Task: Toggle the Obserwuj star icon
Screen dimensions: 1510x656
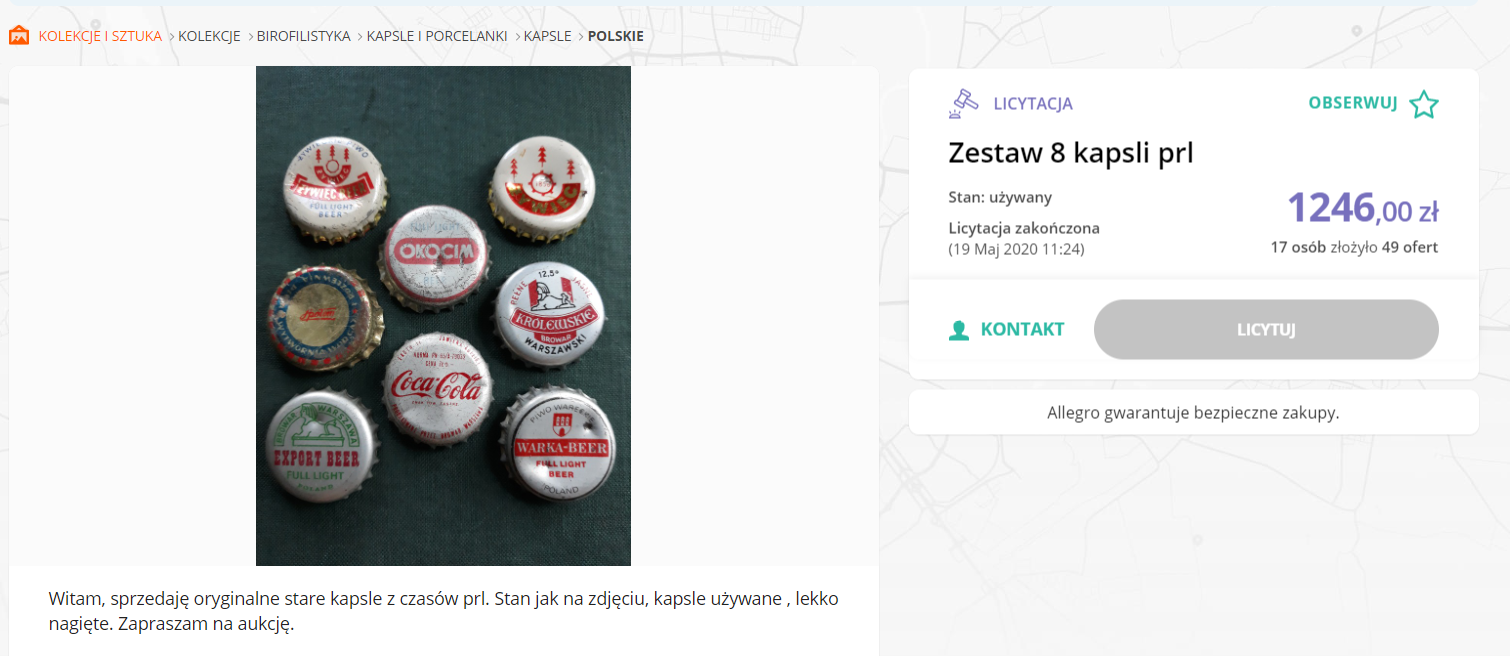Action: (1423, 104)
